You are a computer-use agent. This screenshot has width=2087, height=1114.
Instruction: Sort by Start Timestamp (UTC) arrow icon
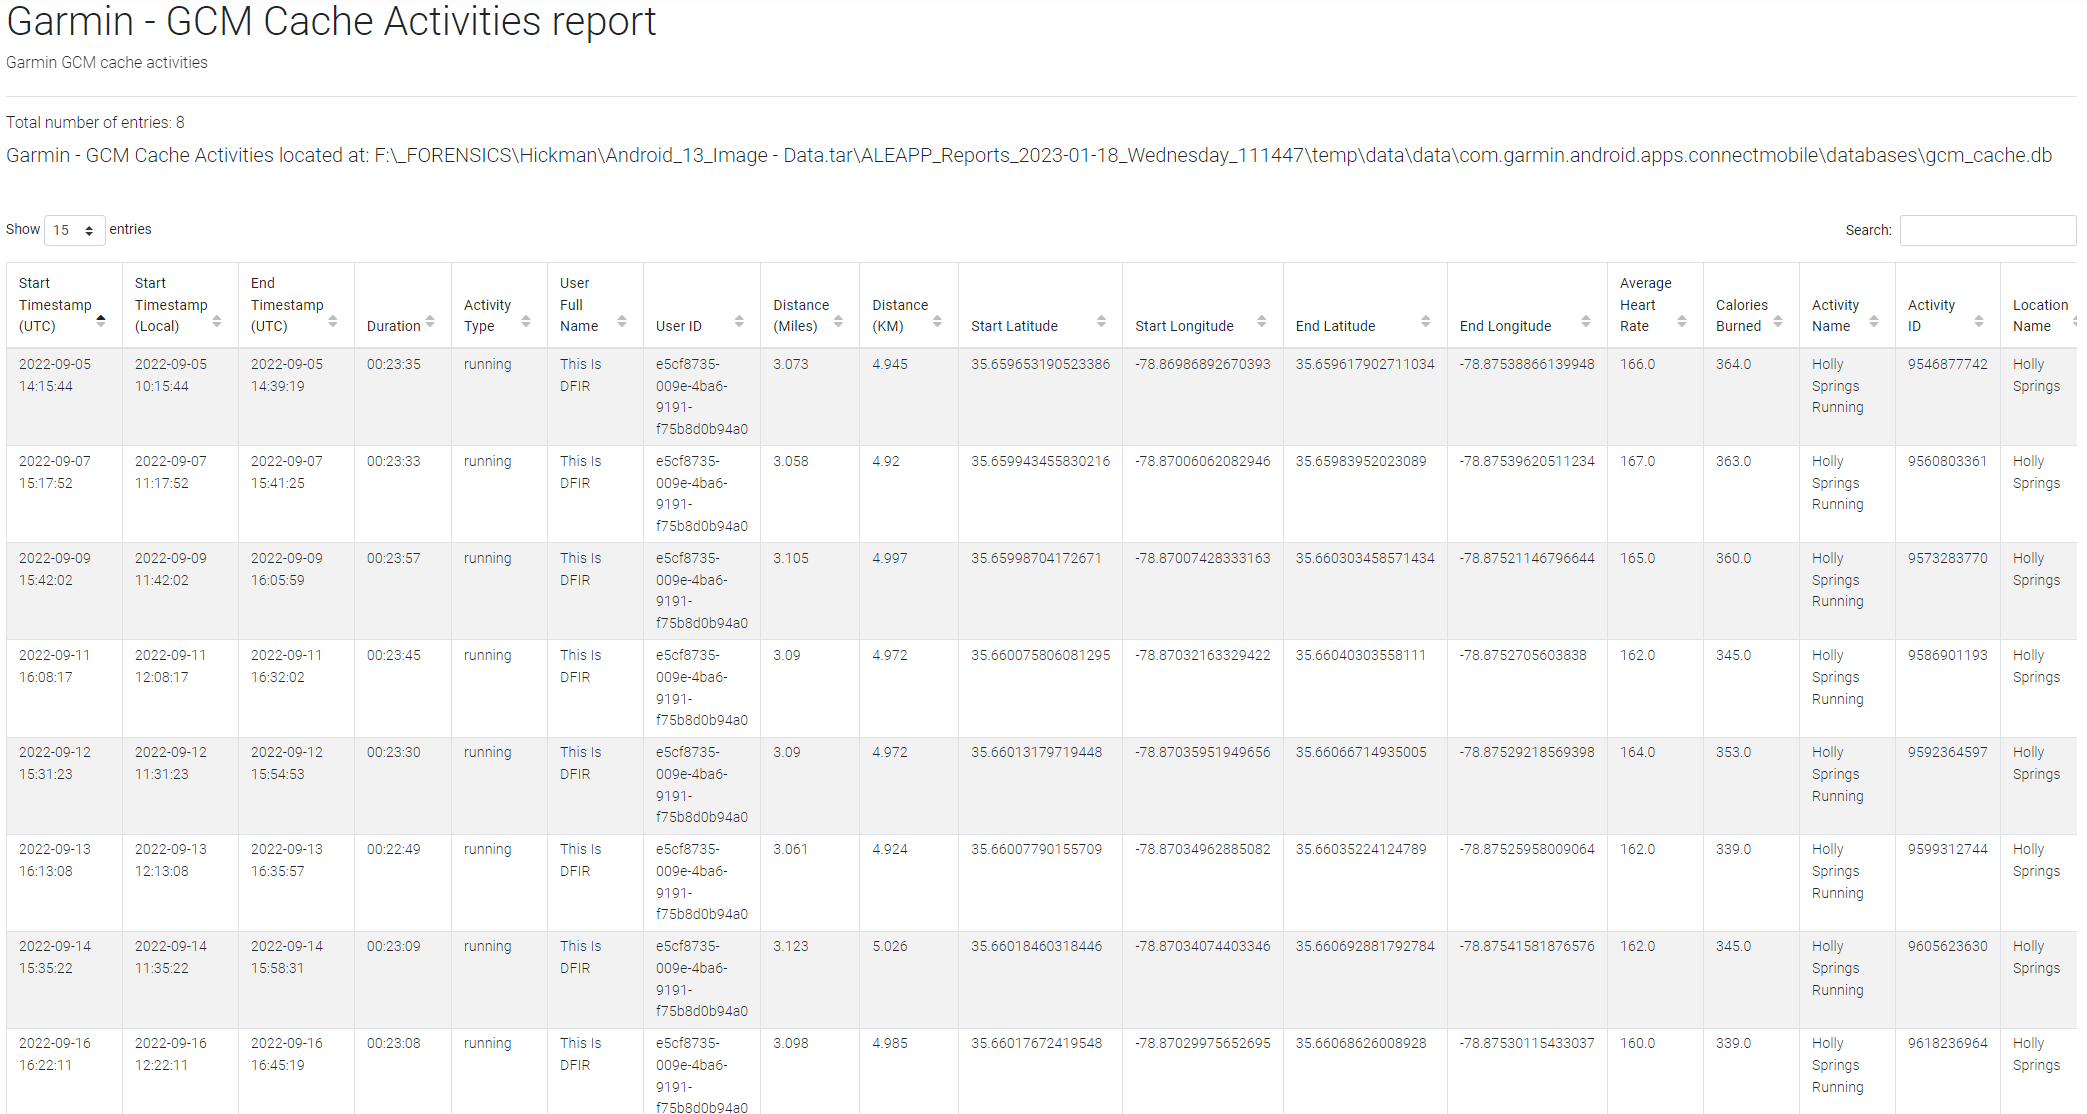point(101,321)
